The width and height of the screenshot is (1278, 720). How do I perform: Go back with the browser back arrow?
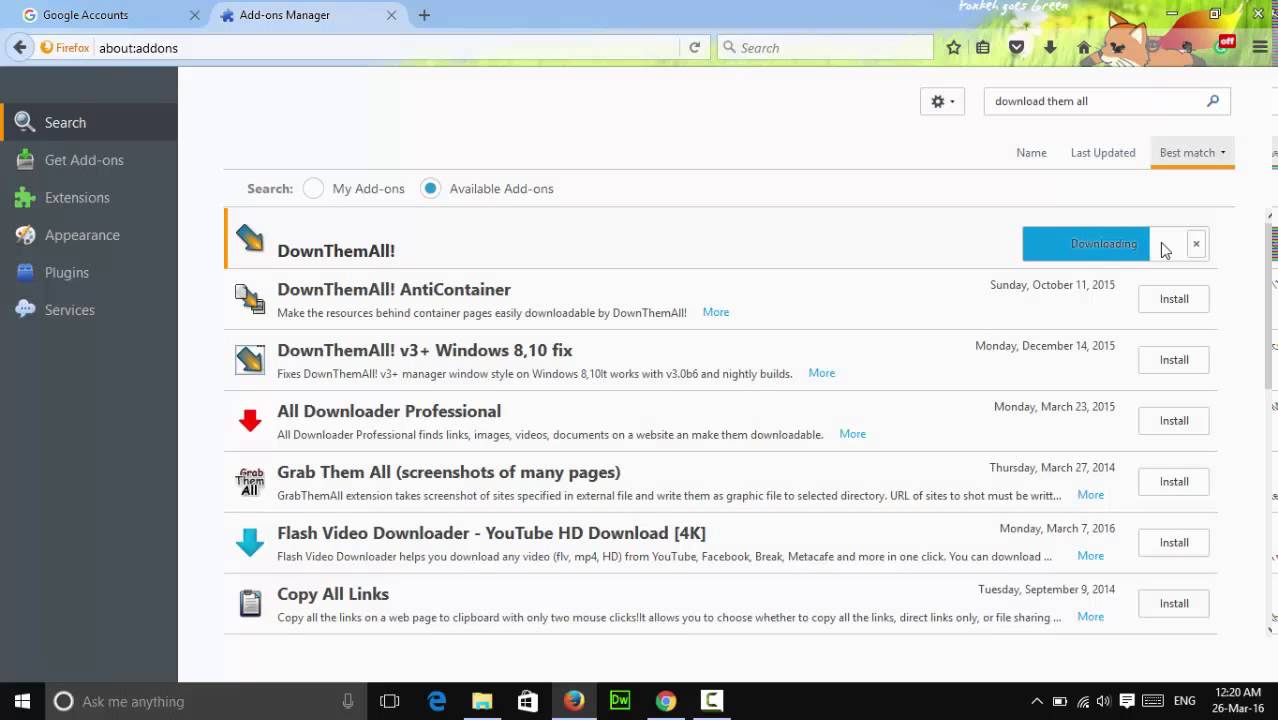[x=20, y=47]
